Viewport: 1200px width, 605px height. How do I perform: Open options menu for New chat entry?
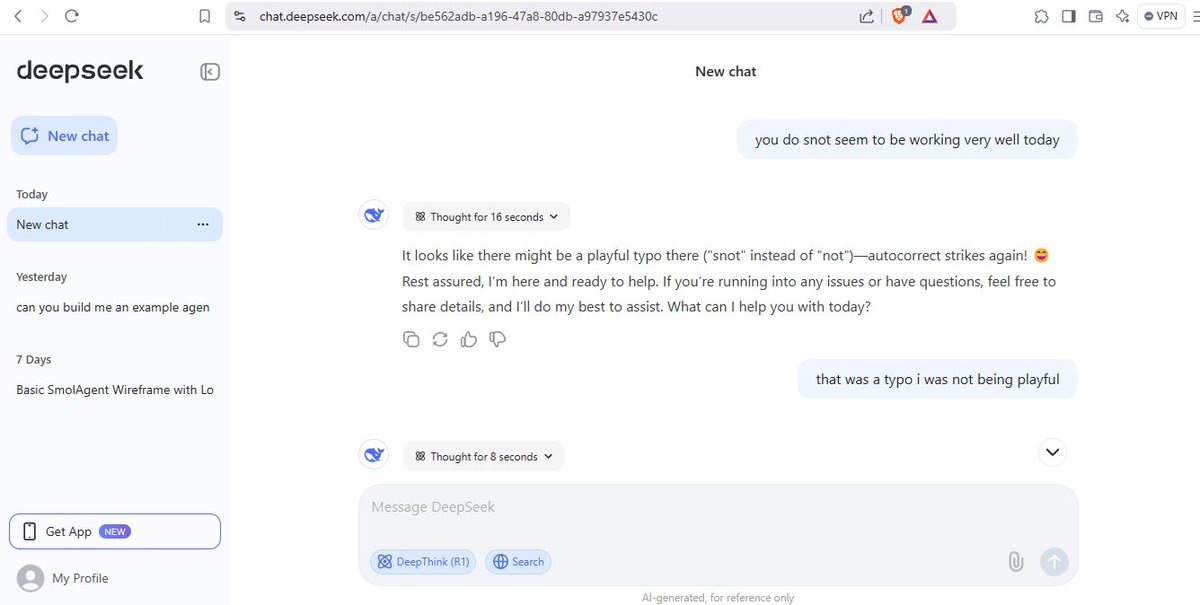203,225
